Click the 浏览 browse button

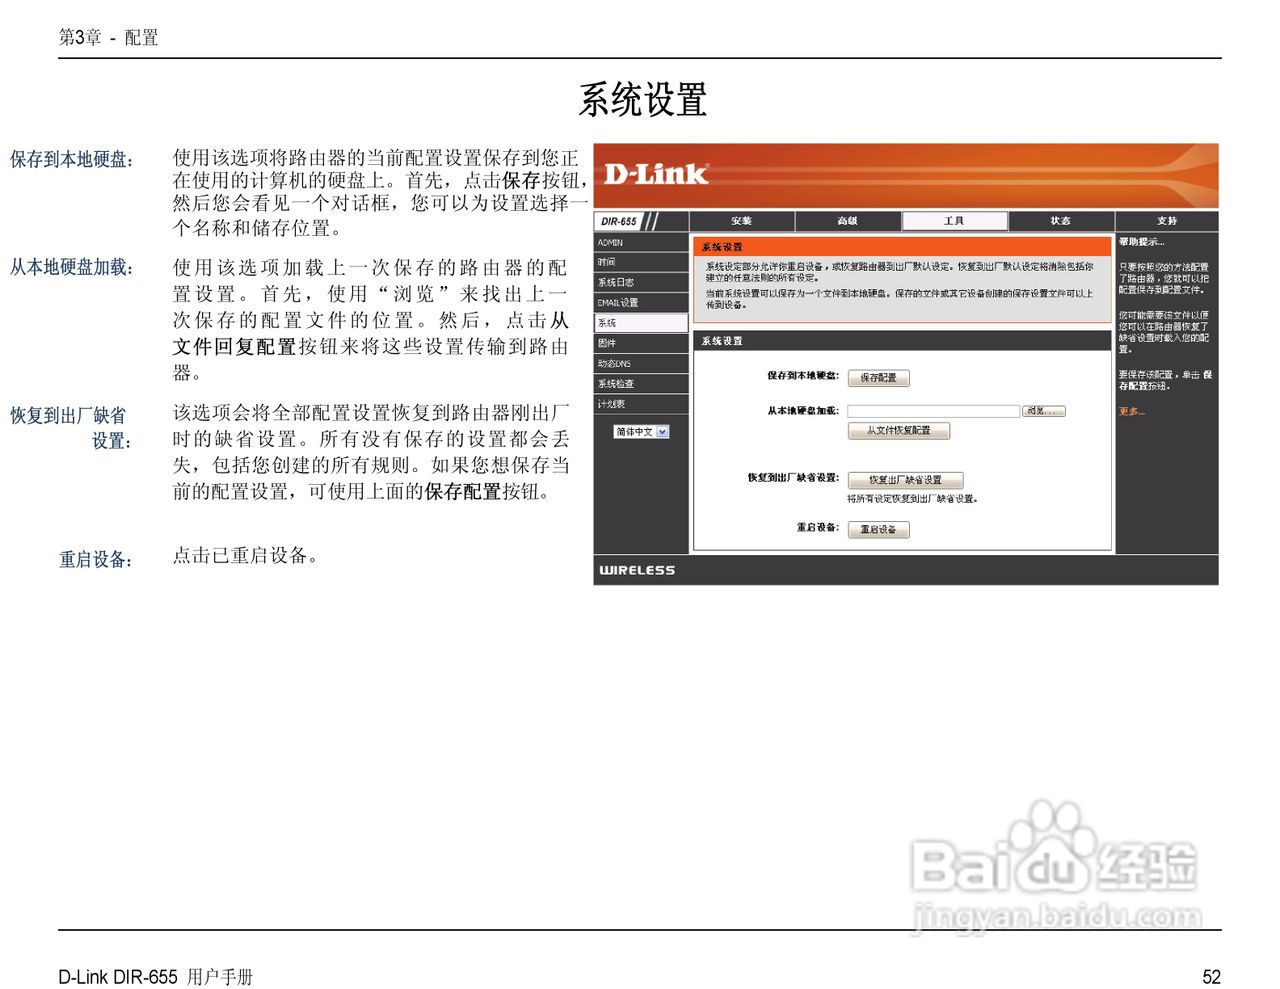(x=1044, y=411)
